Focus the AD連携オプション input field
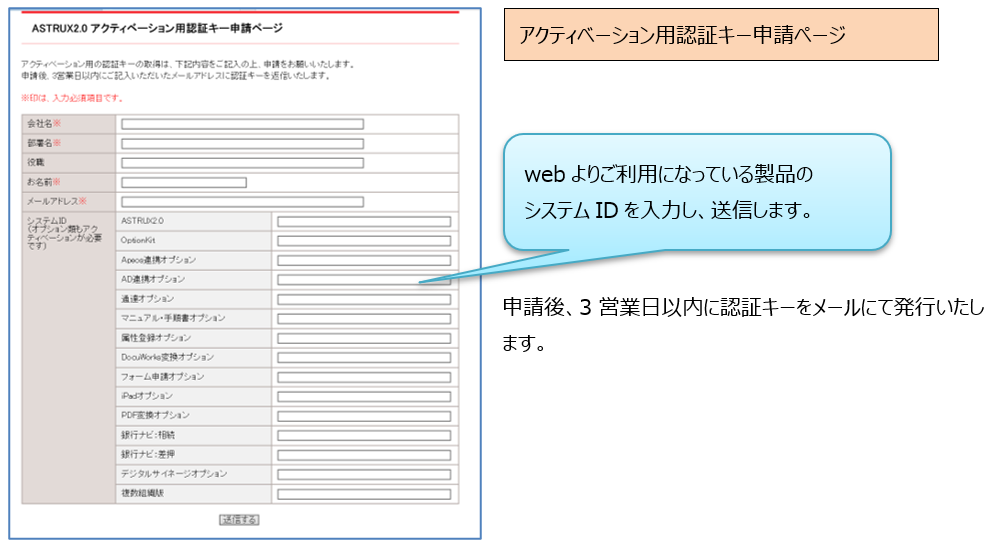This screenshot has height=547, width=994. [364, 280]
